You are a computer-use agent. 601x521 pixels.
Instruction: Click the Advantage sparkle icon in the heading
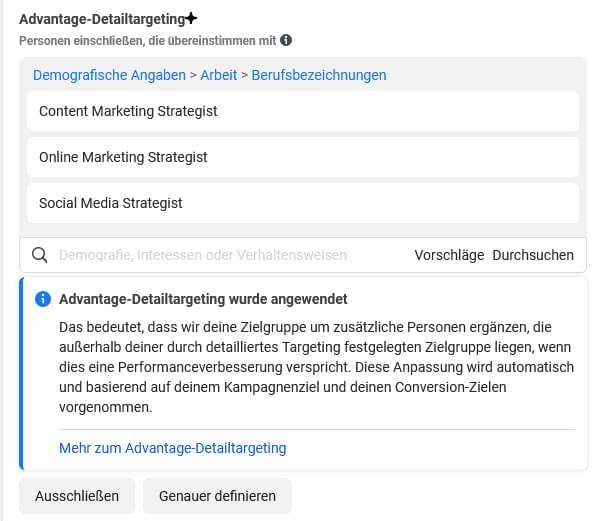[191, 18]
